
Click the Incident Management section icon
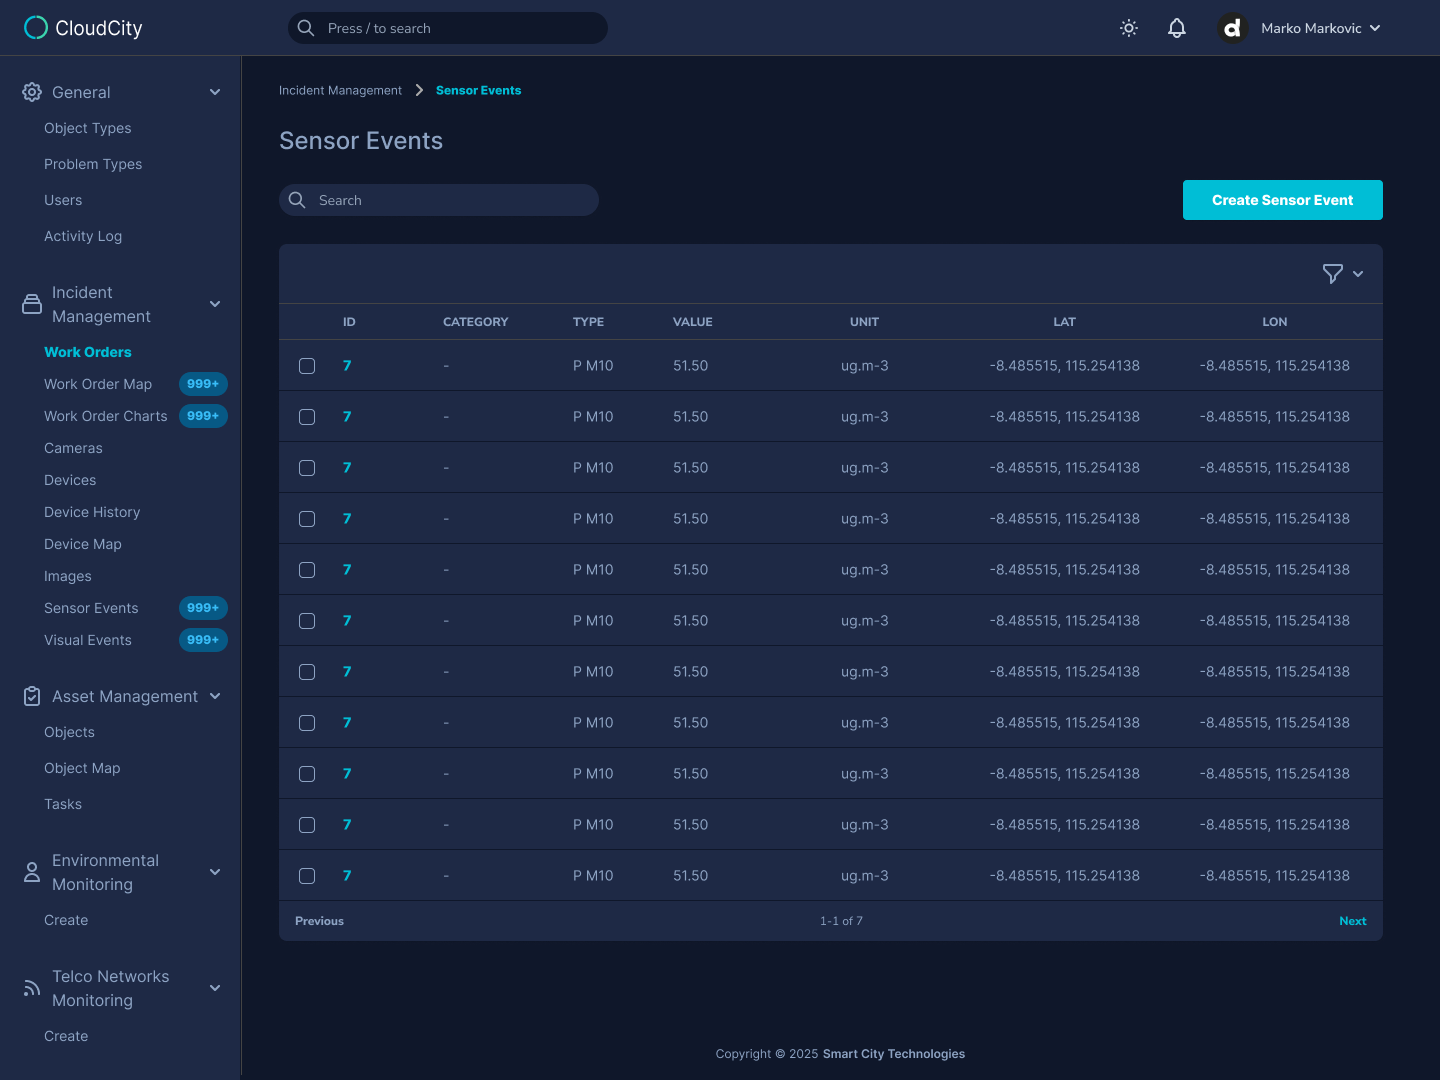coord(30,303)
